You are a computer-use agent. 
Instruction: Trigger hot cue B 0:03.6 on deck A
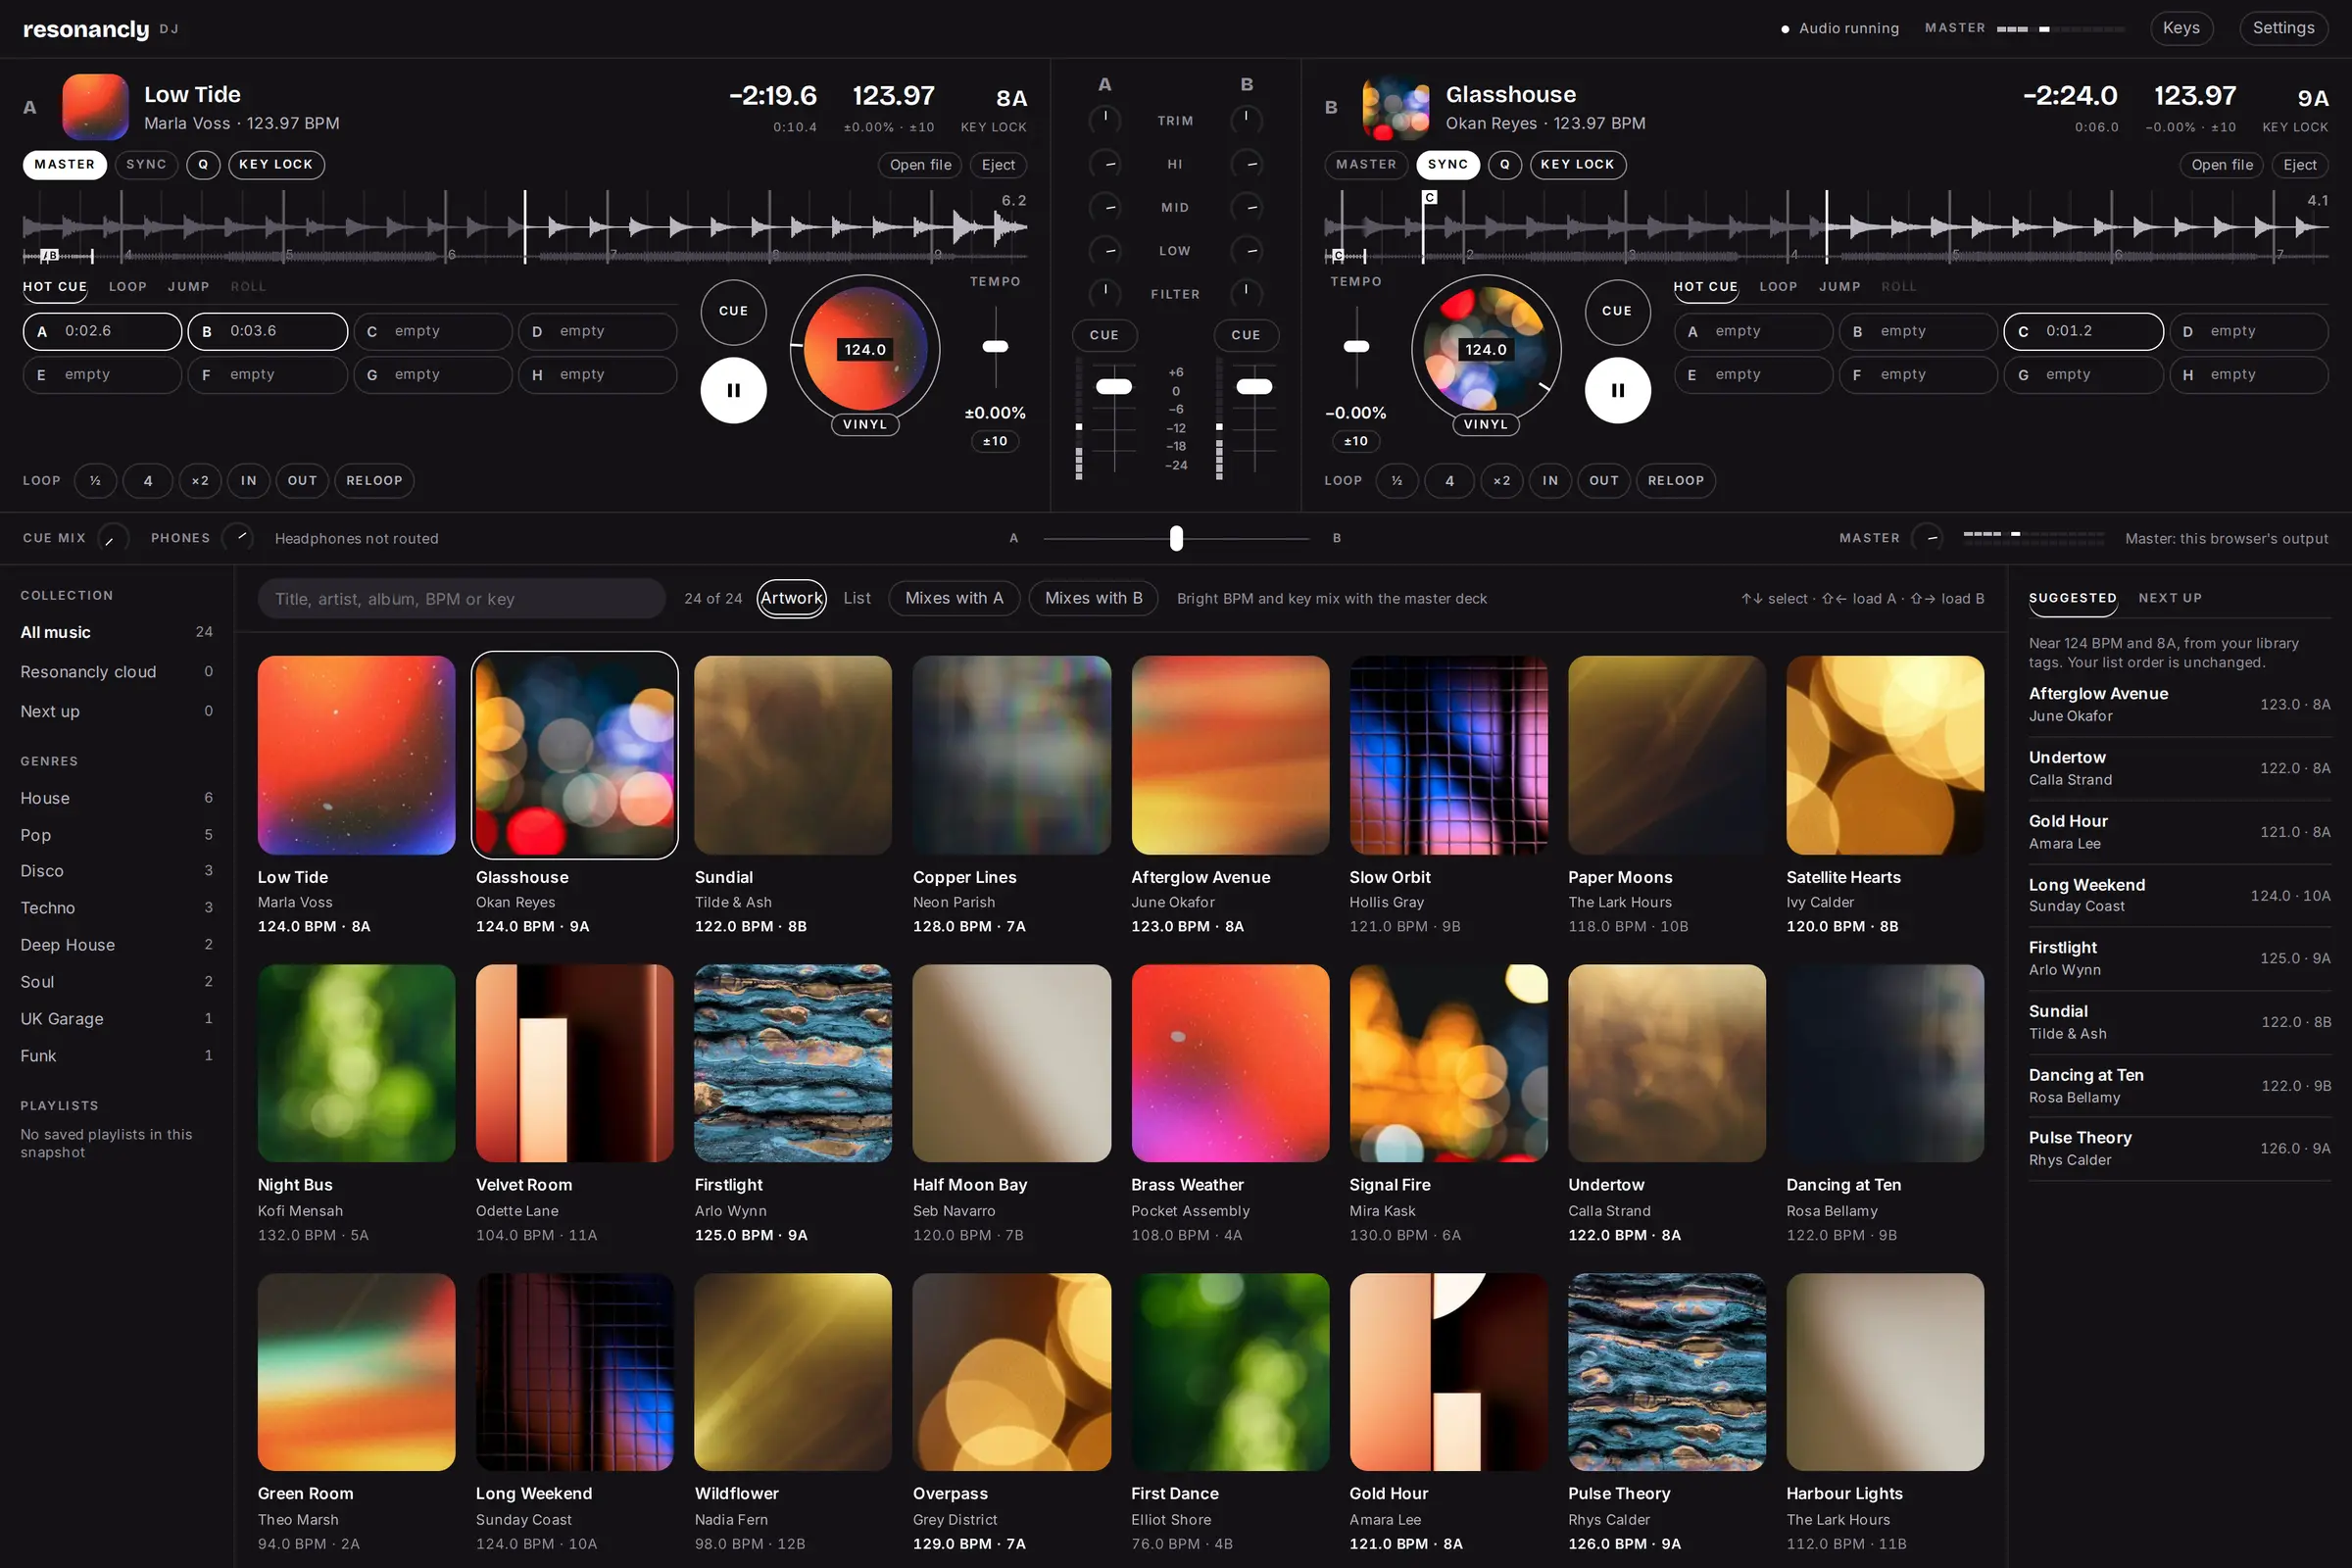coord(268,331)
